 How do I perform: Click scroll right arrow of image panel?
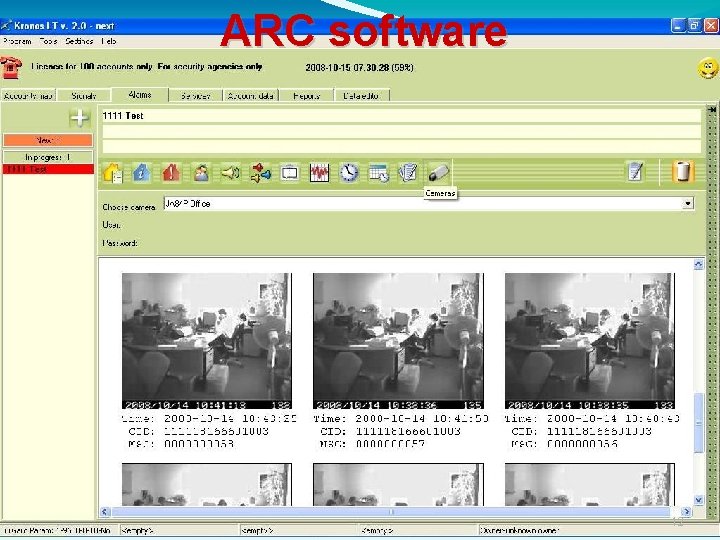pyautogui.click(x=686, y=512)
